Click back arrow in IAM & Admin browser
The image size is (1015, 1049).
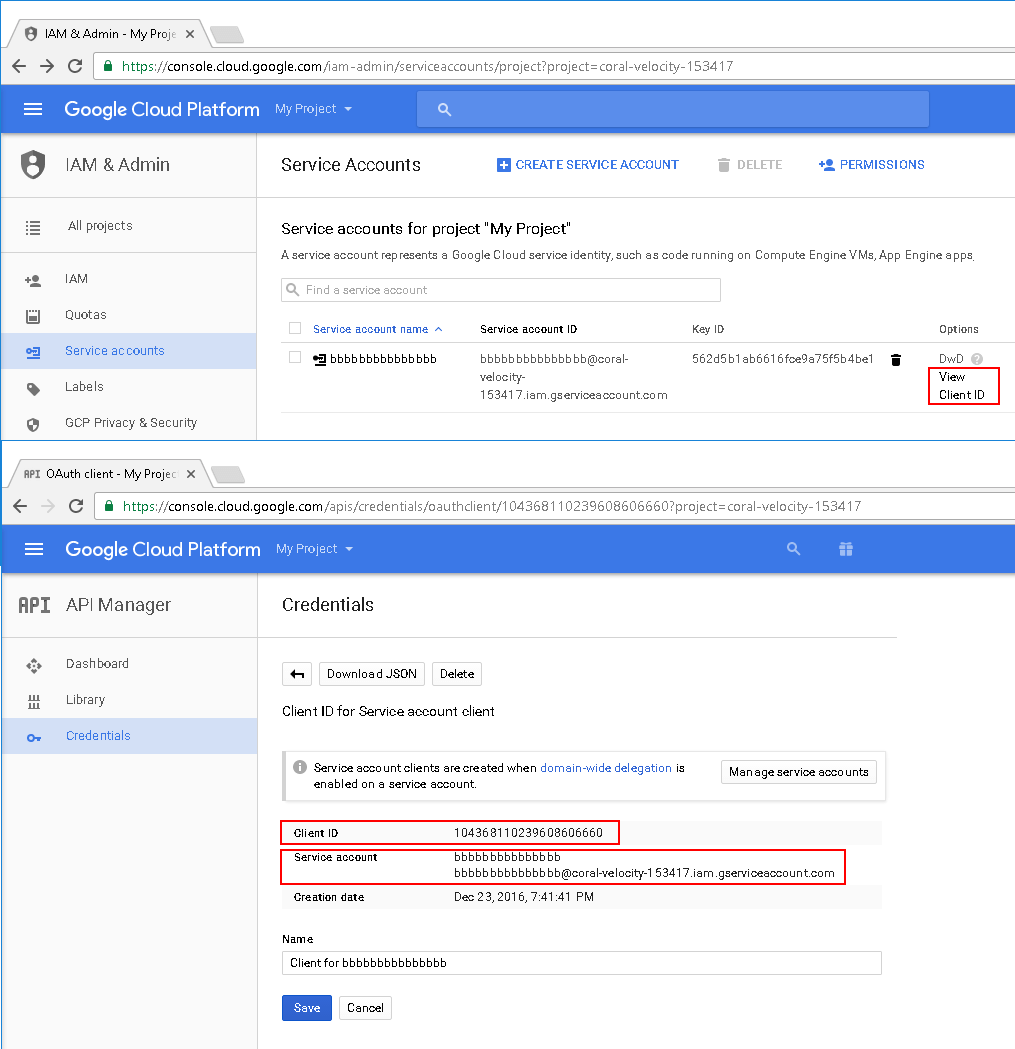[19, 66]
